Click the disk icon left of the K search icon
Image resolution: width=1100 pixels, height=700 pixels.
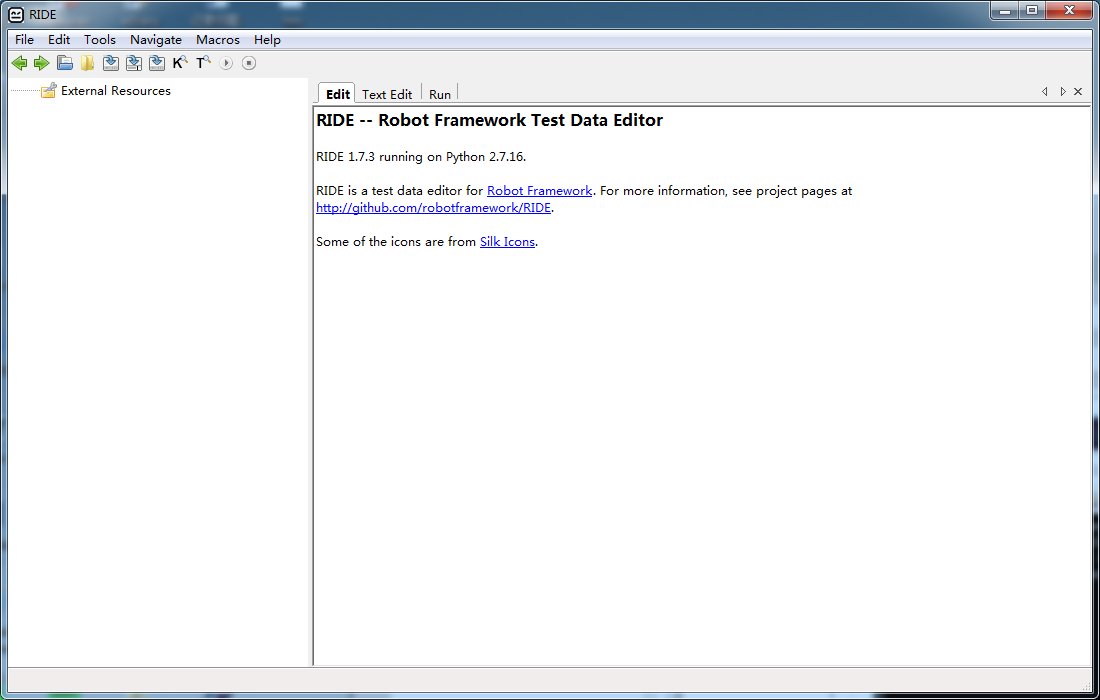pyautogui.click(x=156, y=63)
